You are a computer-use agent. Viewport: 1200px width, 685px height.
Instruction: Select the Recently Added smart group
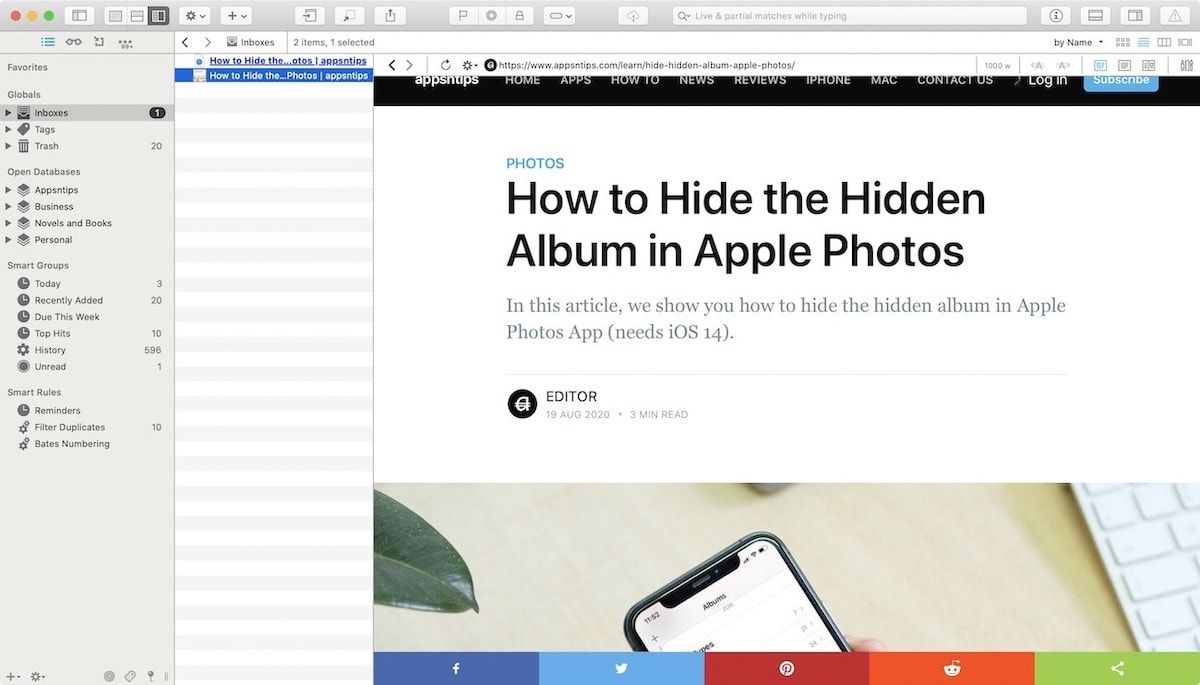tap(68, 300)
